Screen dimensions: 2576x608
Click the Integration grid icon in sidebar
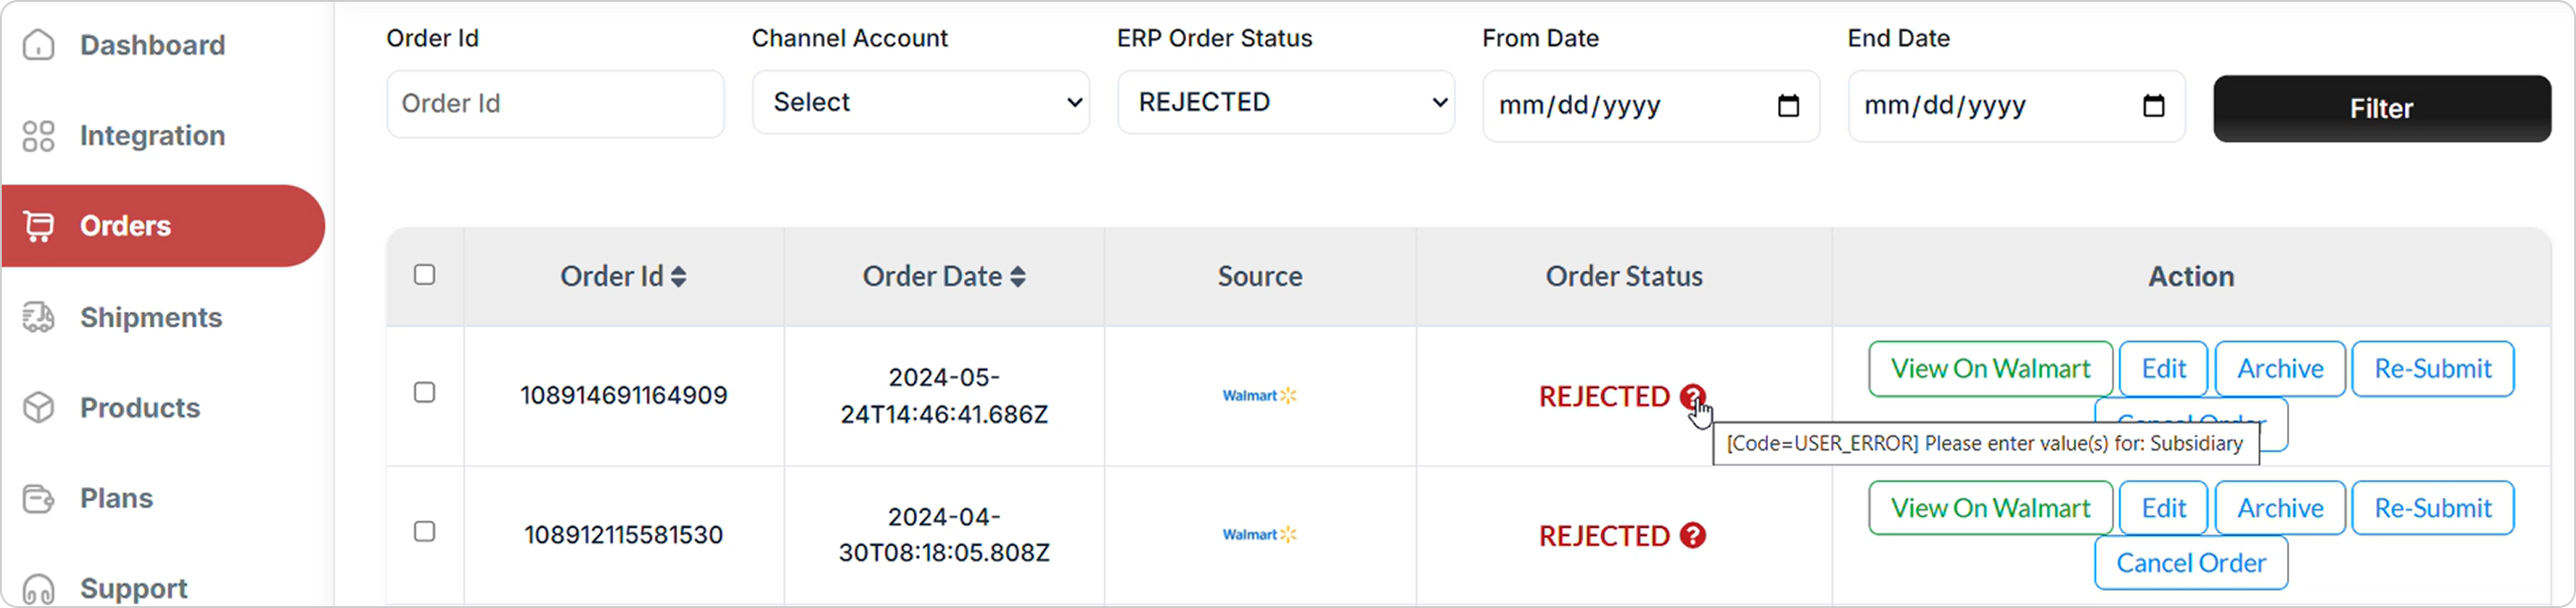[39, 136]
